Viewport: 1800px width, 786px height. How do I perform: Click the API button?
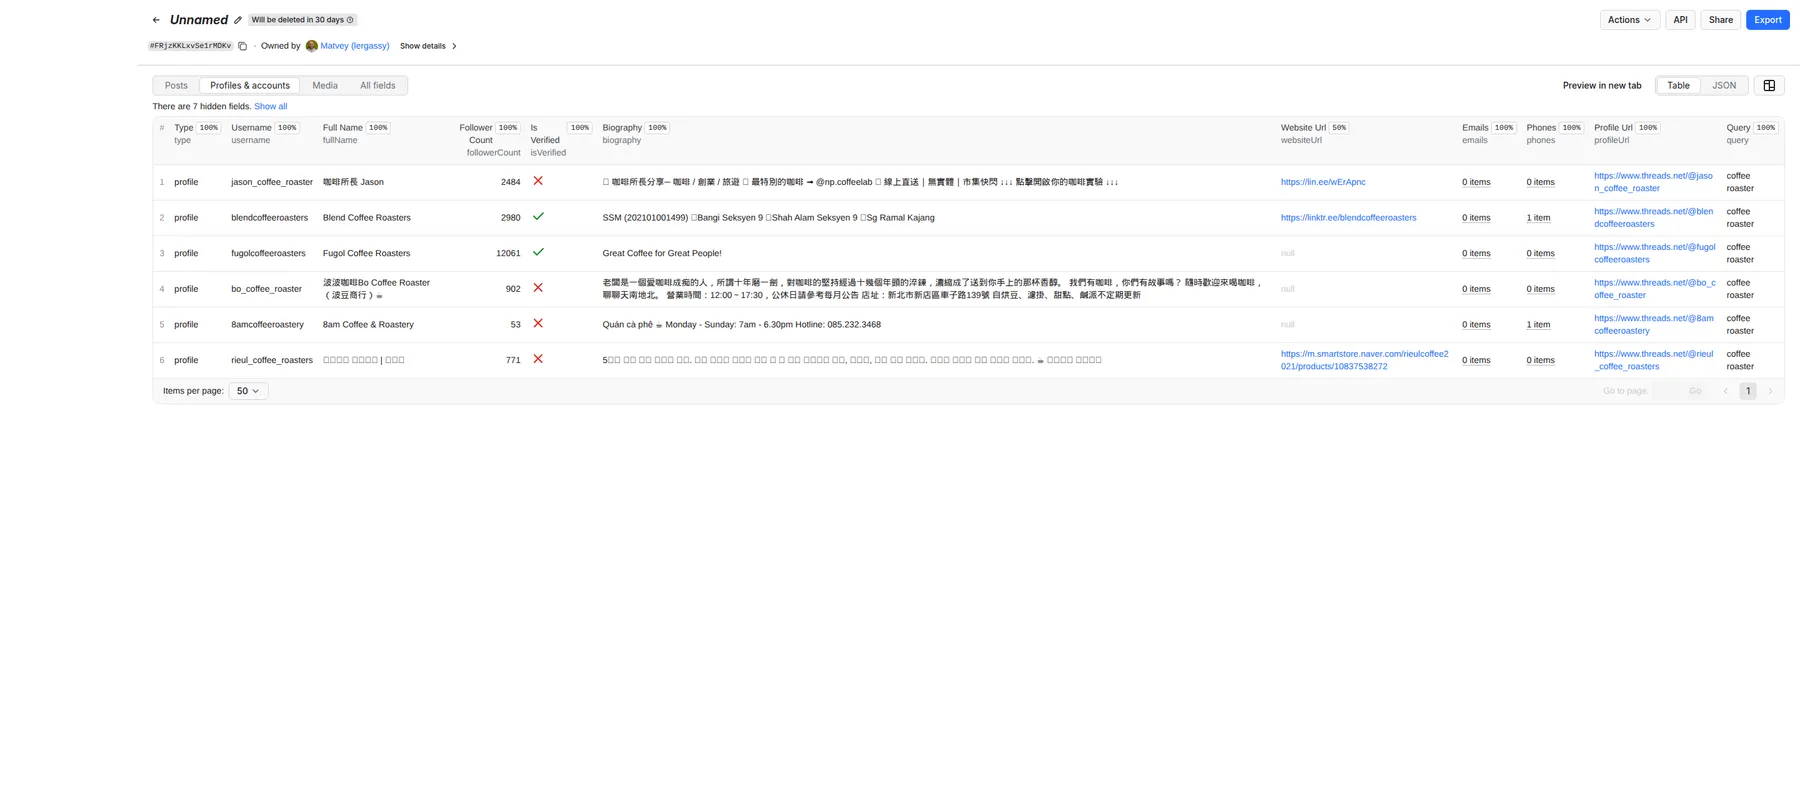pos(1680,20)
